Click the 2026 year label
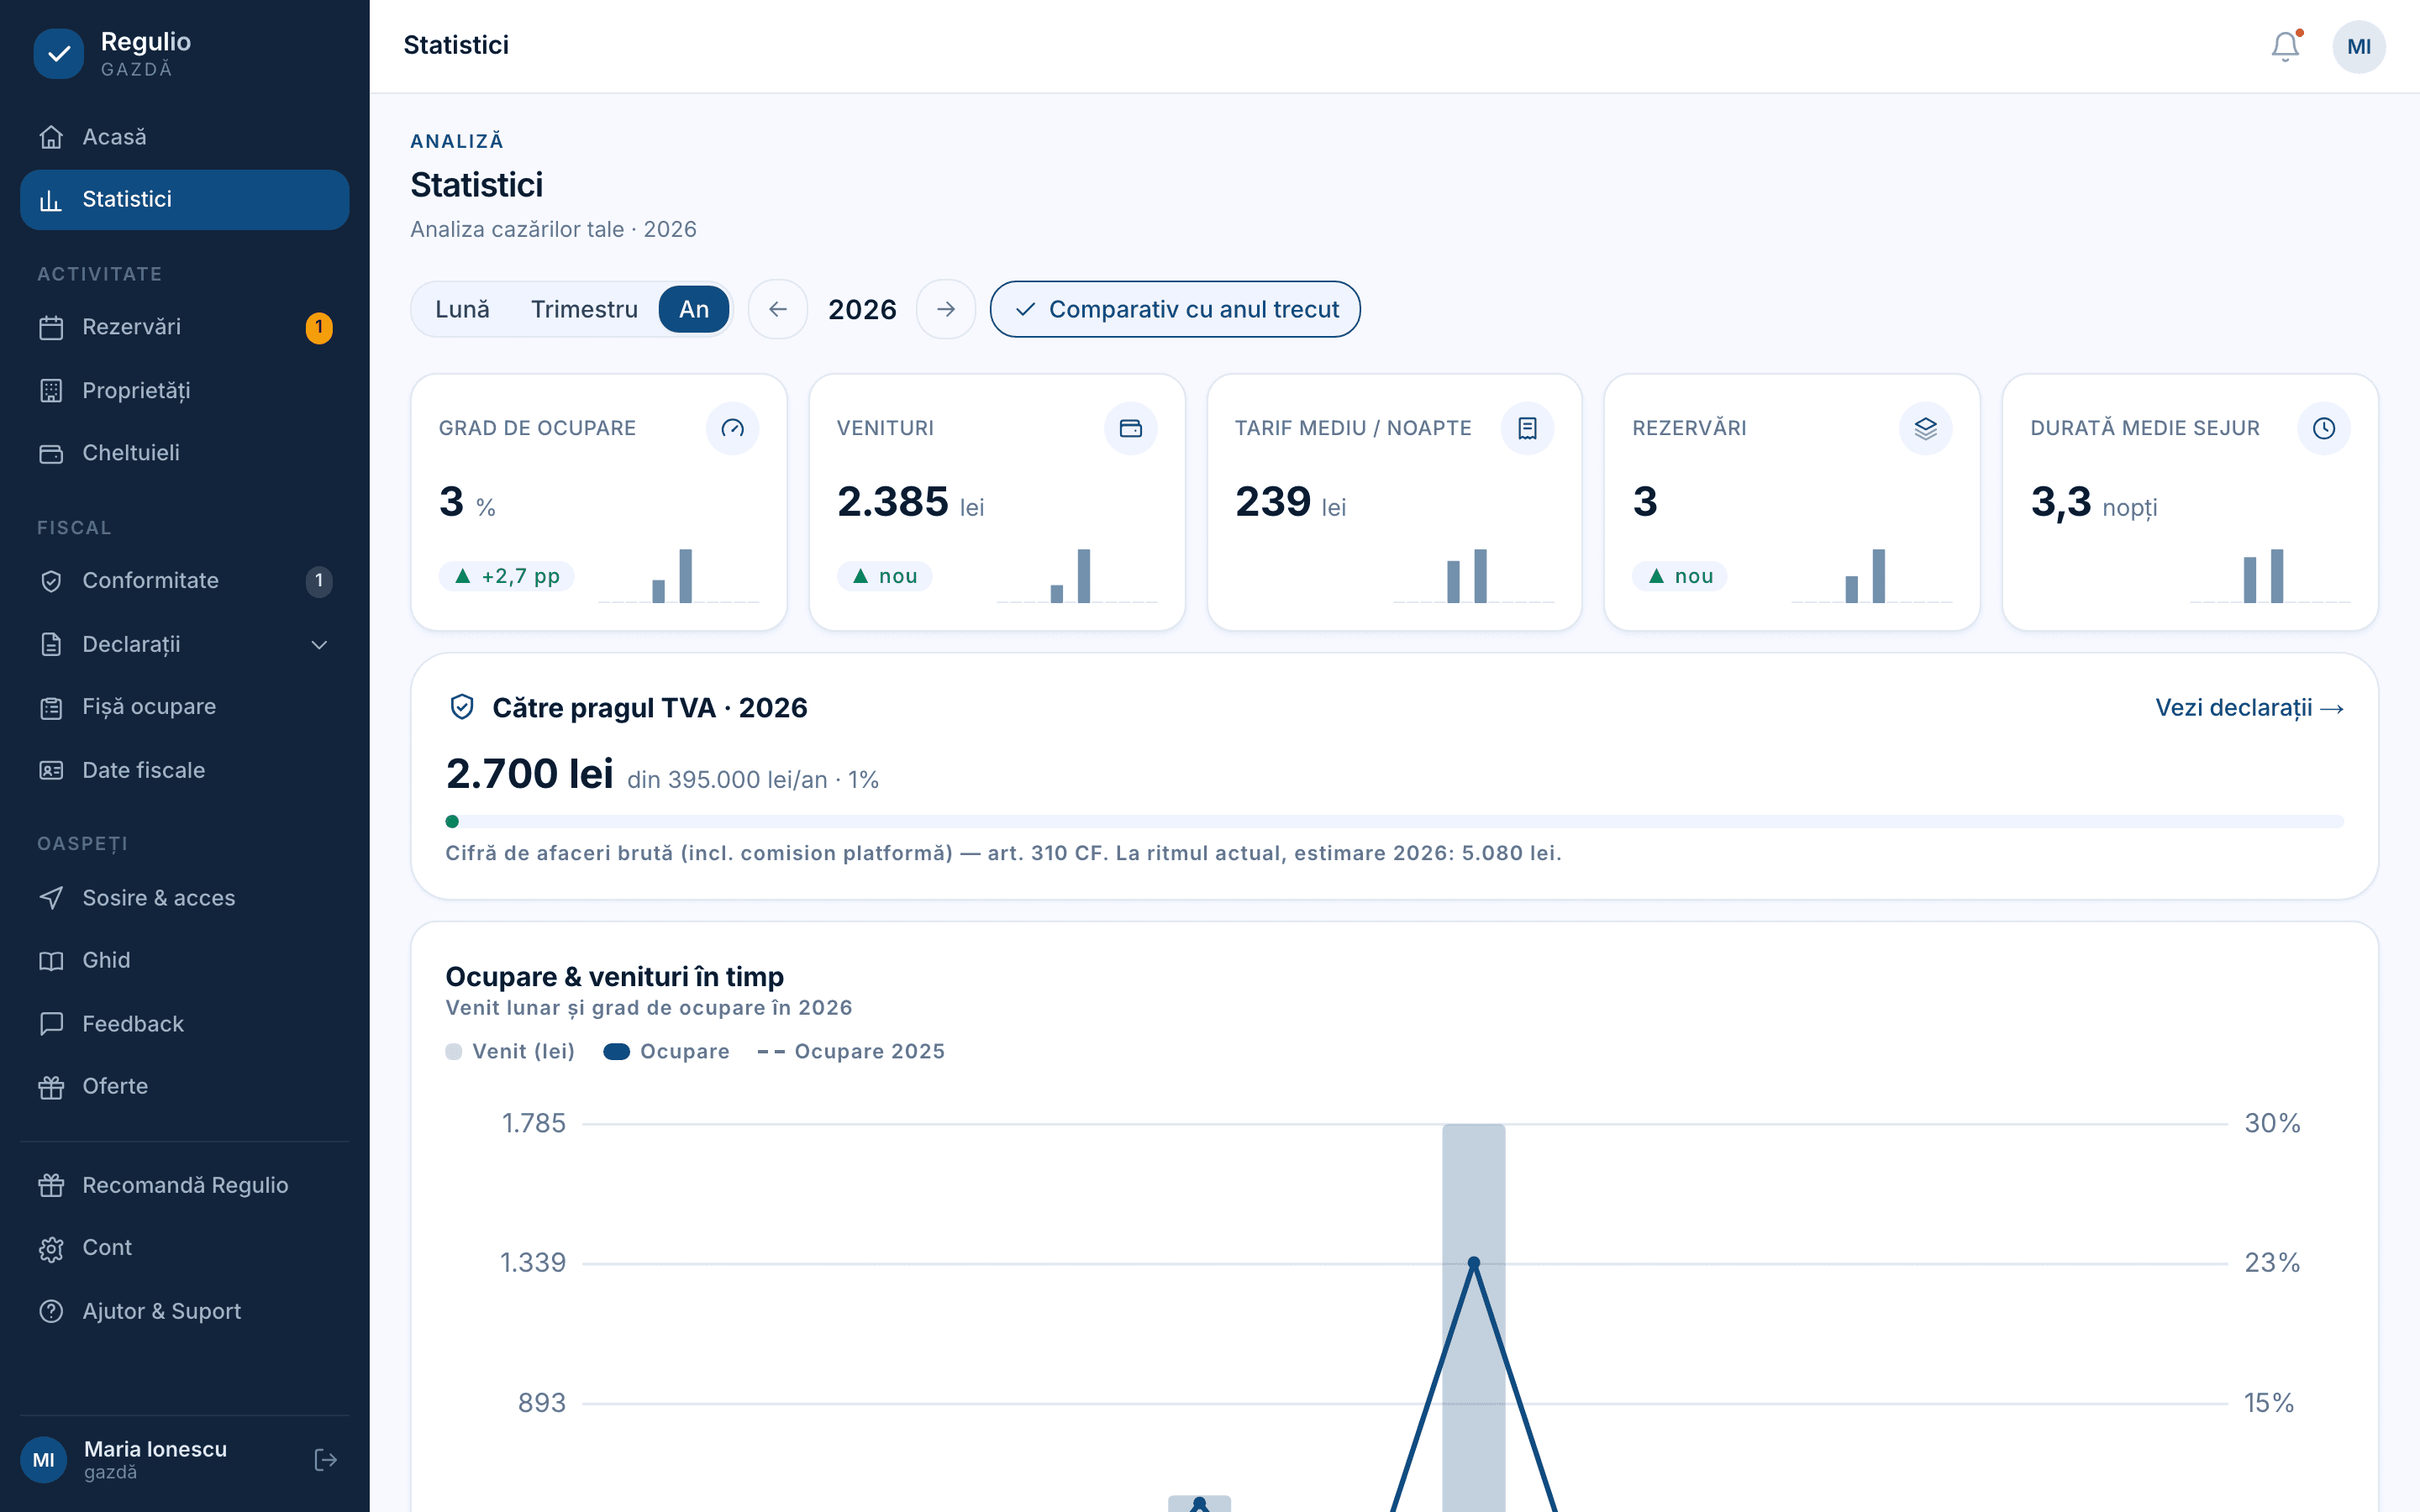Image resolution: width=2420 pixels, height=1512 pixels. [x=862, y=310]
